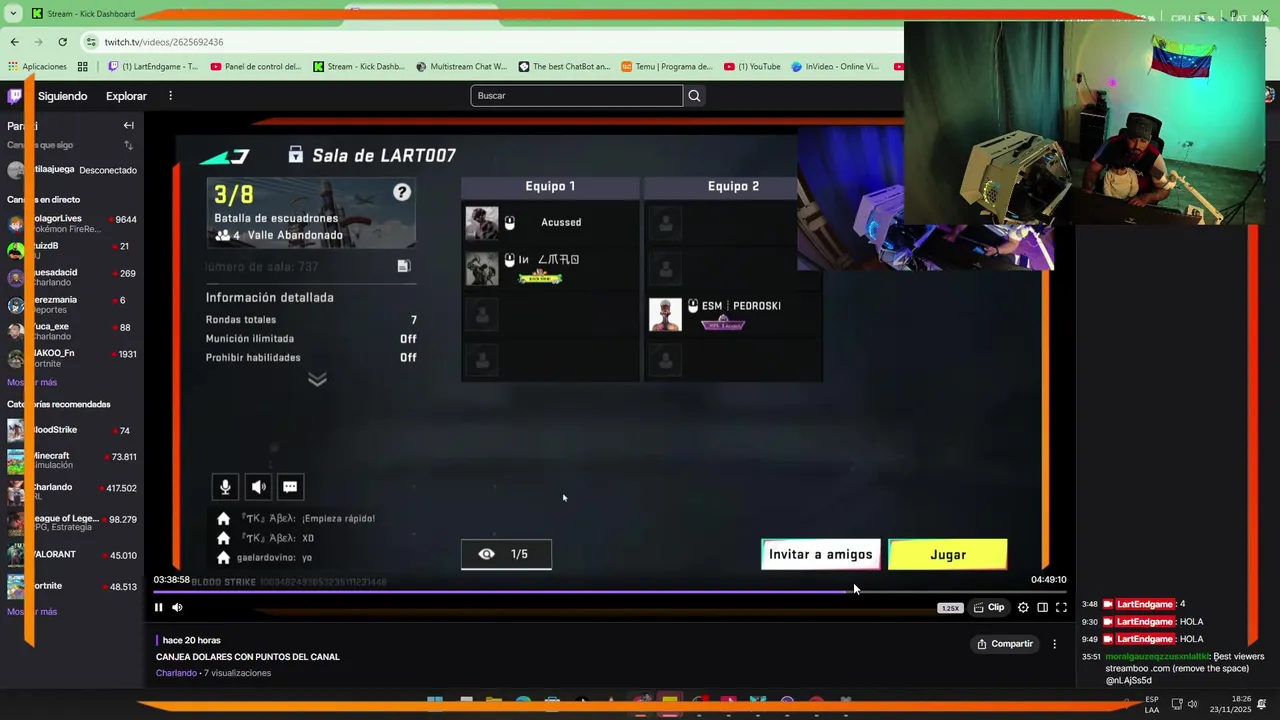Mute the video volume
The width and height of the screenshot is (1280, 720).
point(177,607)
